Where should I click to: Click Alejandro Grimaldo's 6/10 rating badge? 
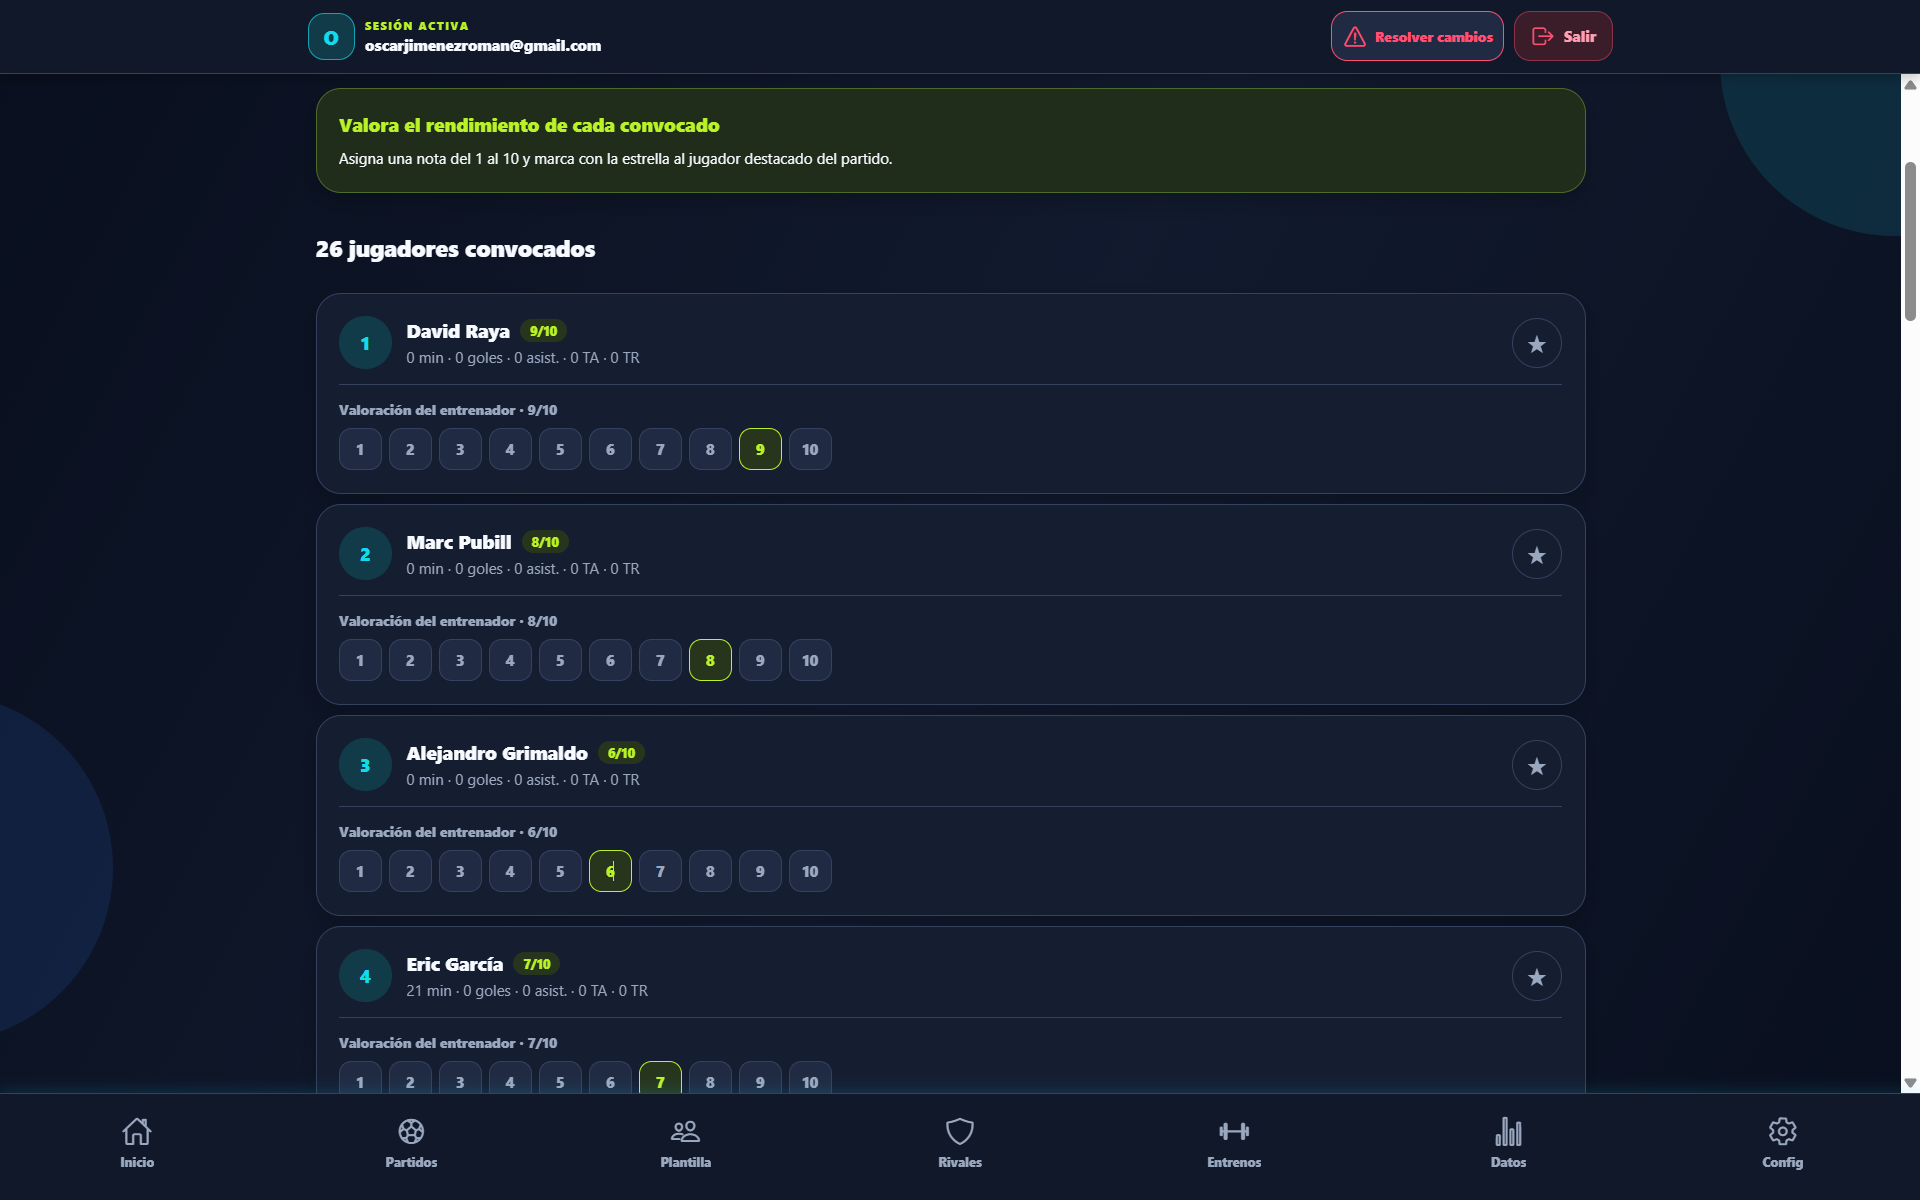[x=622, y=753]
